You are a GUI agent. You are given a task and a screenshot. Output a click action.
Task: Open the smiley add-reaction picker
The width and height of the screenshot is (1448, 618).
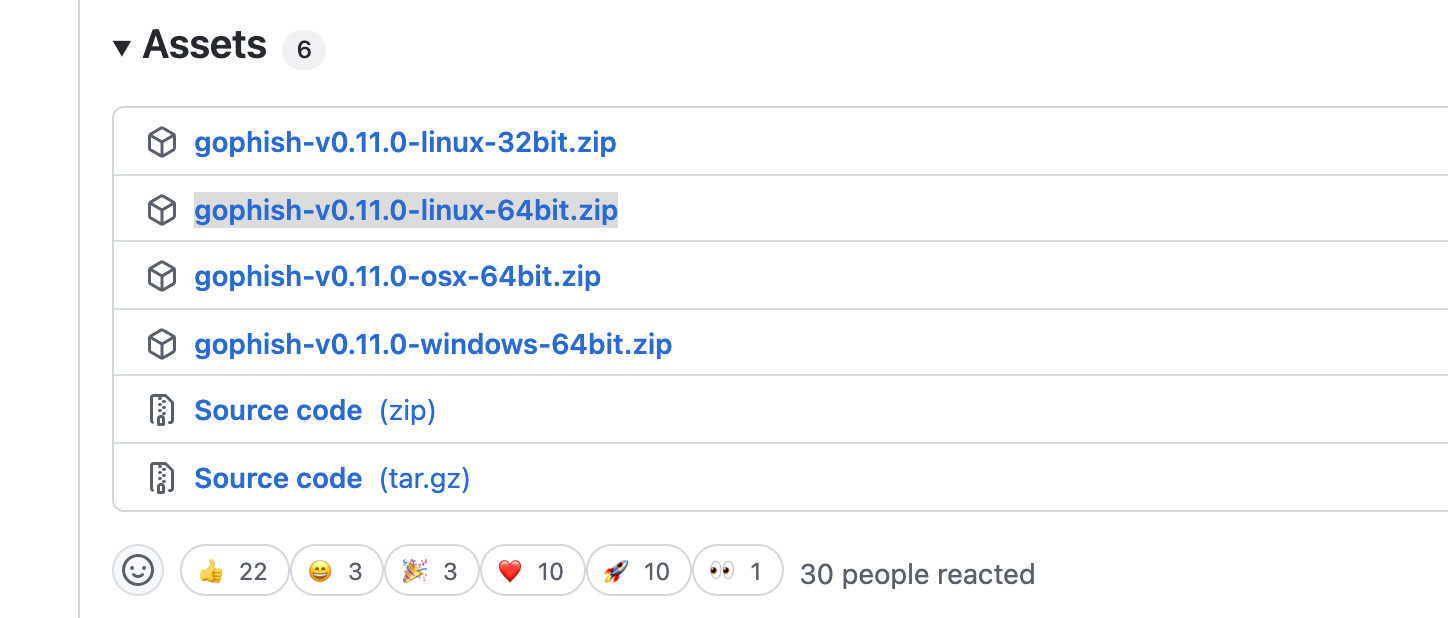[138, 571]
